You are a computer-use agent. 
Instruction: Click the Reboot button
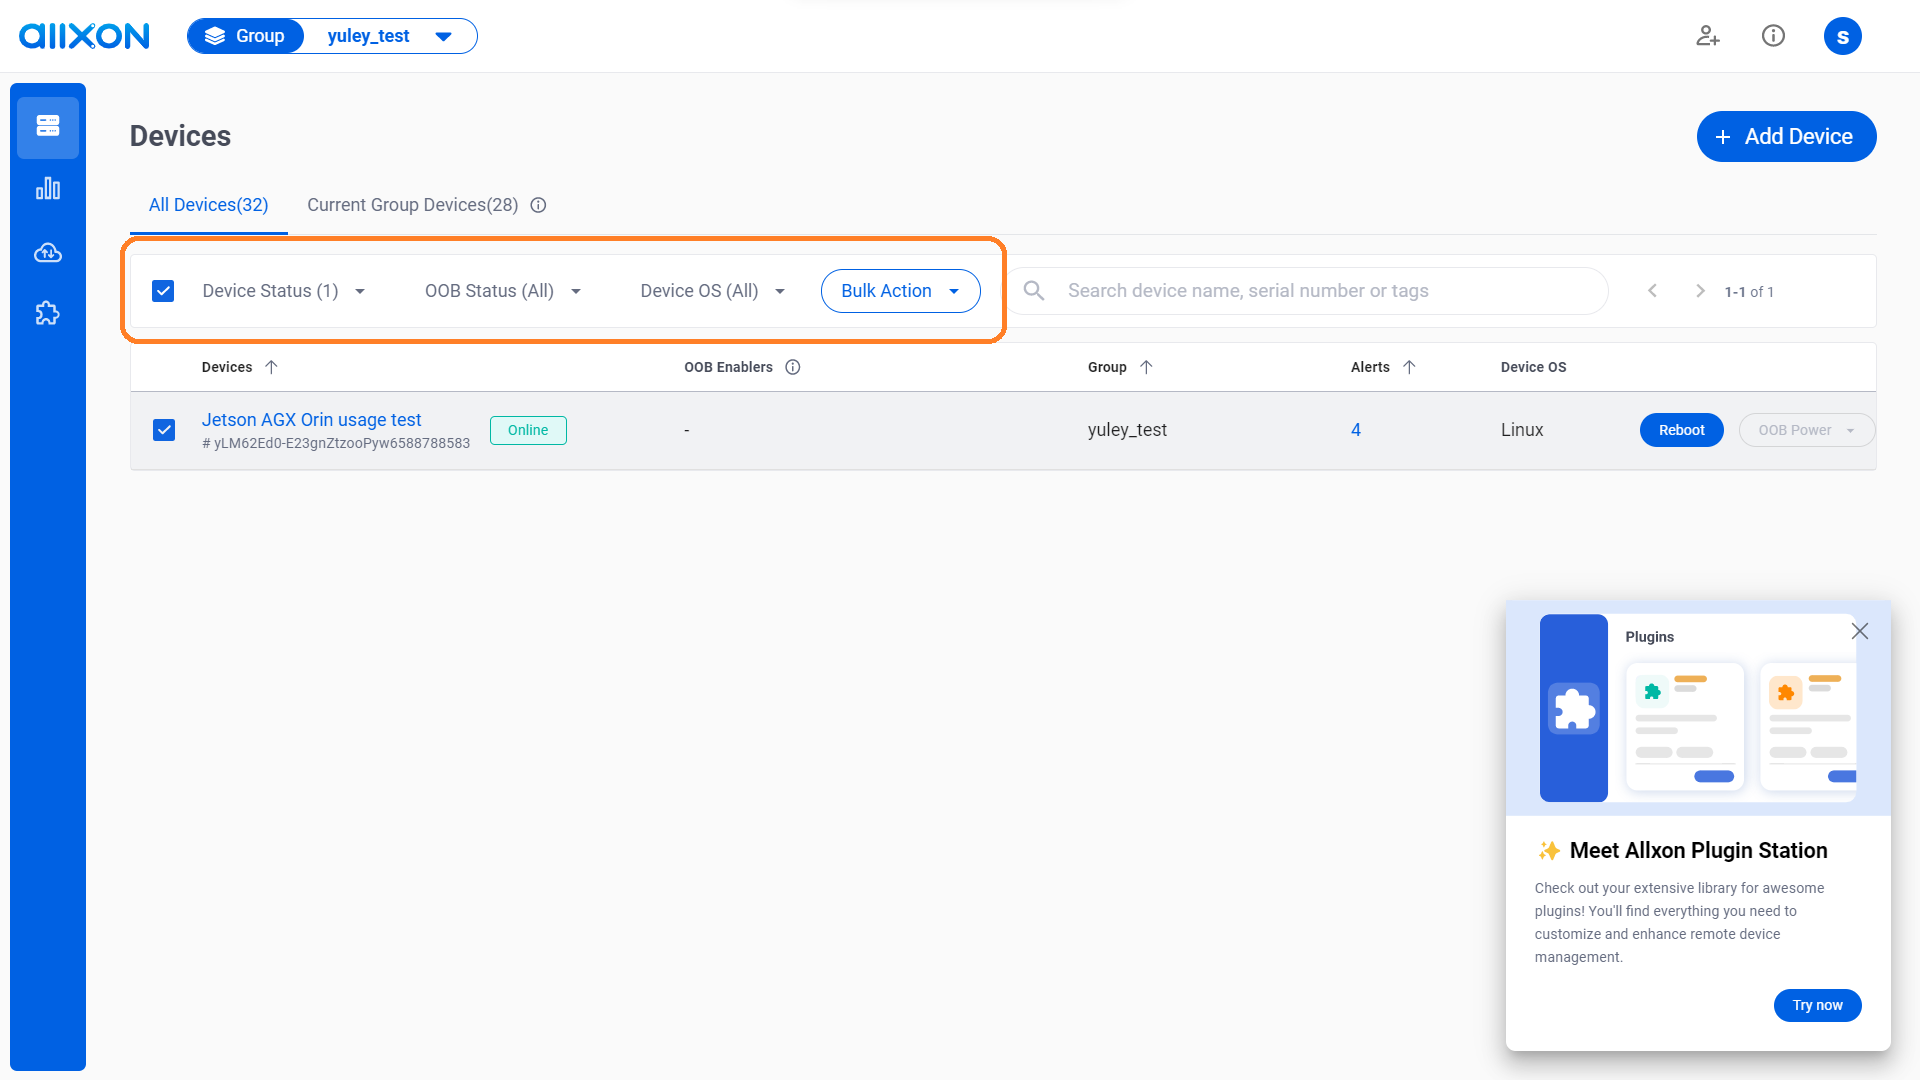pyautogui.click(x=1681, y=430)
